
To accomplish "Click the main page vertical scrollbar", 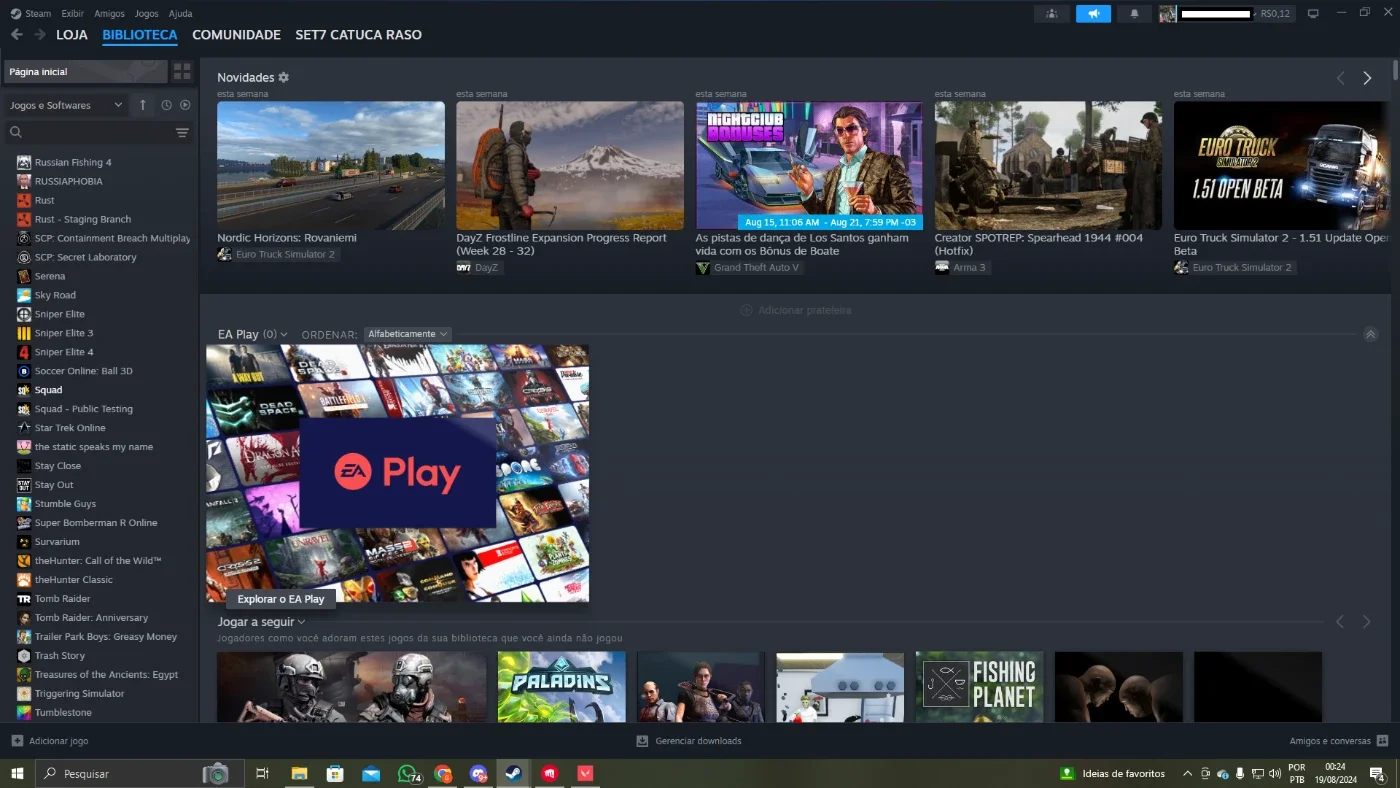I will coord(1395,70).
